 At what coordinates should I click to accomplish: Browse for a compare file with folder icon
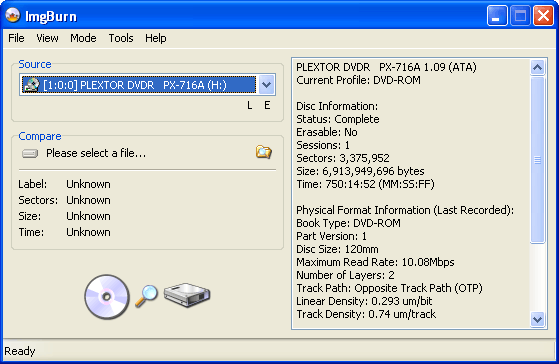click(x=263, y=152)
